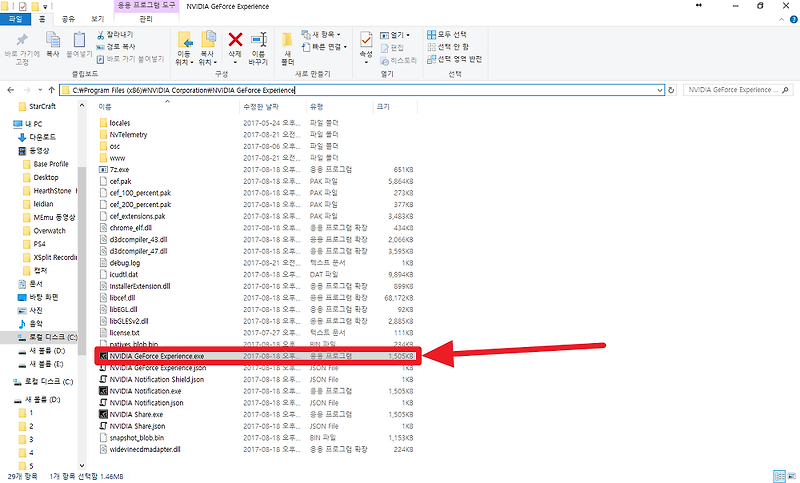The width and height of the screenshot is (800, 483).
Task: Select the Desktop (바탕 화면) sidebar item
Action: point(38,297)
